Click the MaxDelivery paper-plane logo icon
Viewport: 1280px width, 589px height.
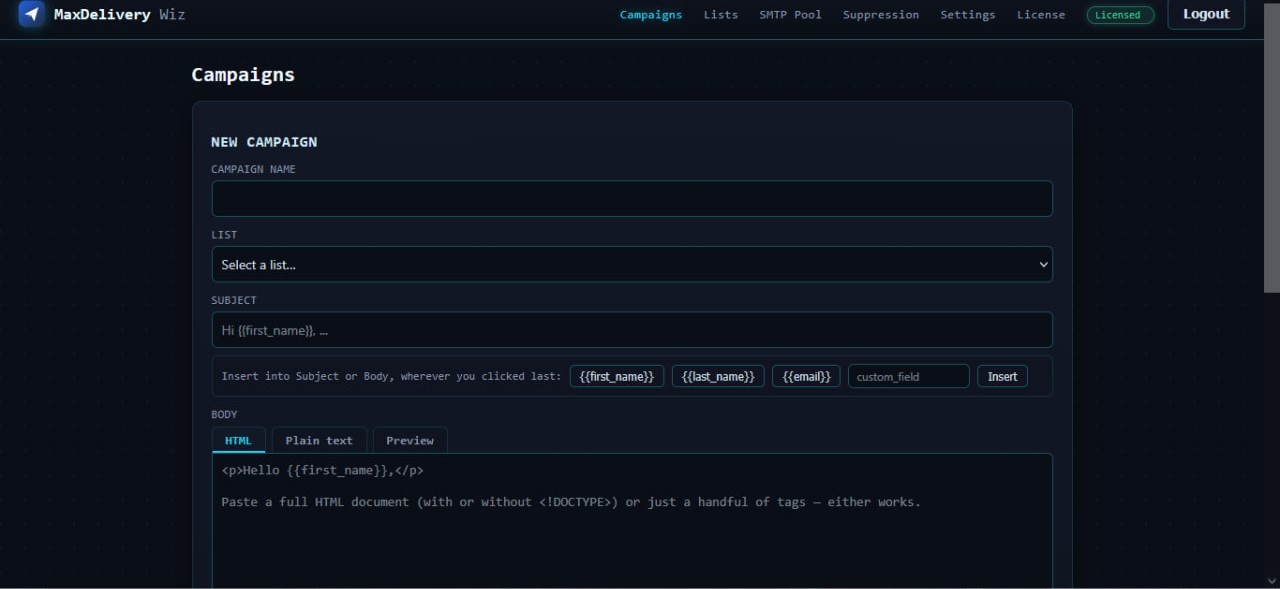click(32, 14)
